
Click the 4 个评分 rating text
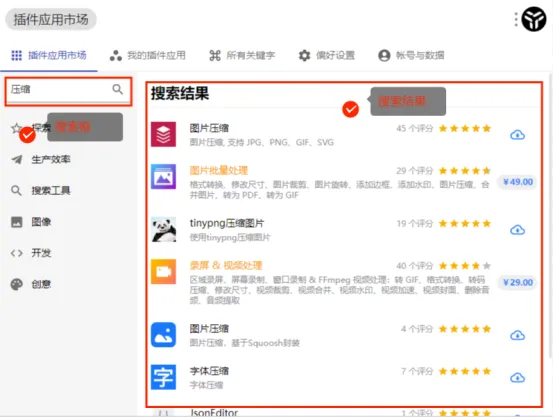click(417, 329)
